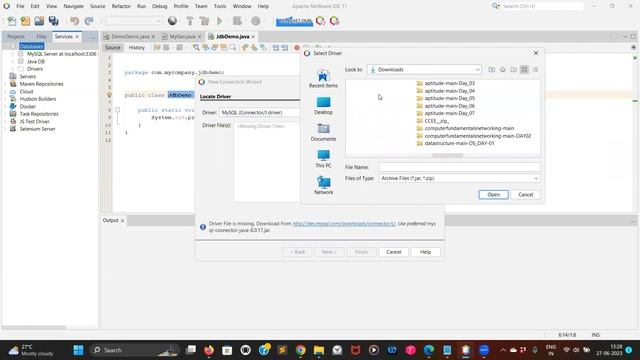This screenshot has height=360, width=640.
Task: Click Redo toolbar icon
Action: [89, 21]
